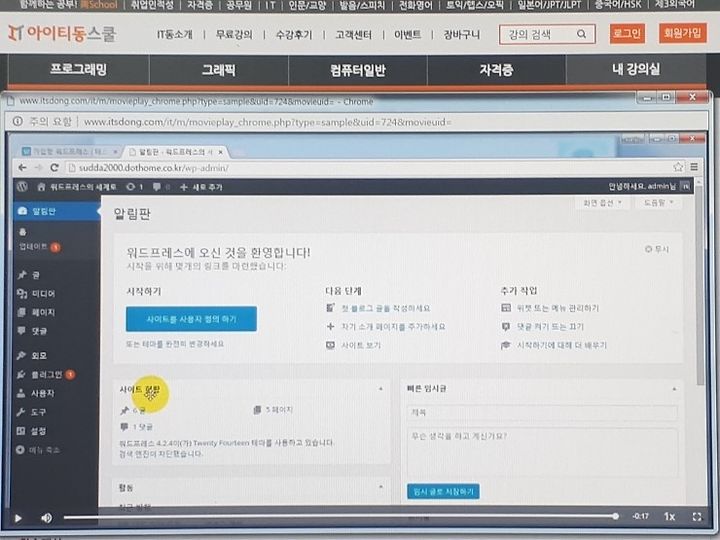
Task: Open the comments bubble in admin bar
Action: 161,187
